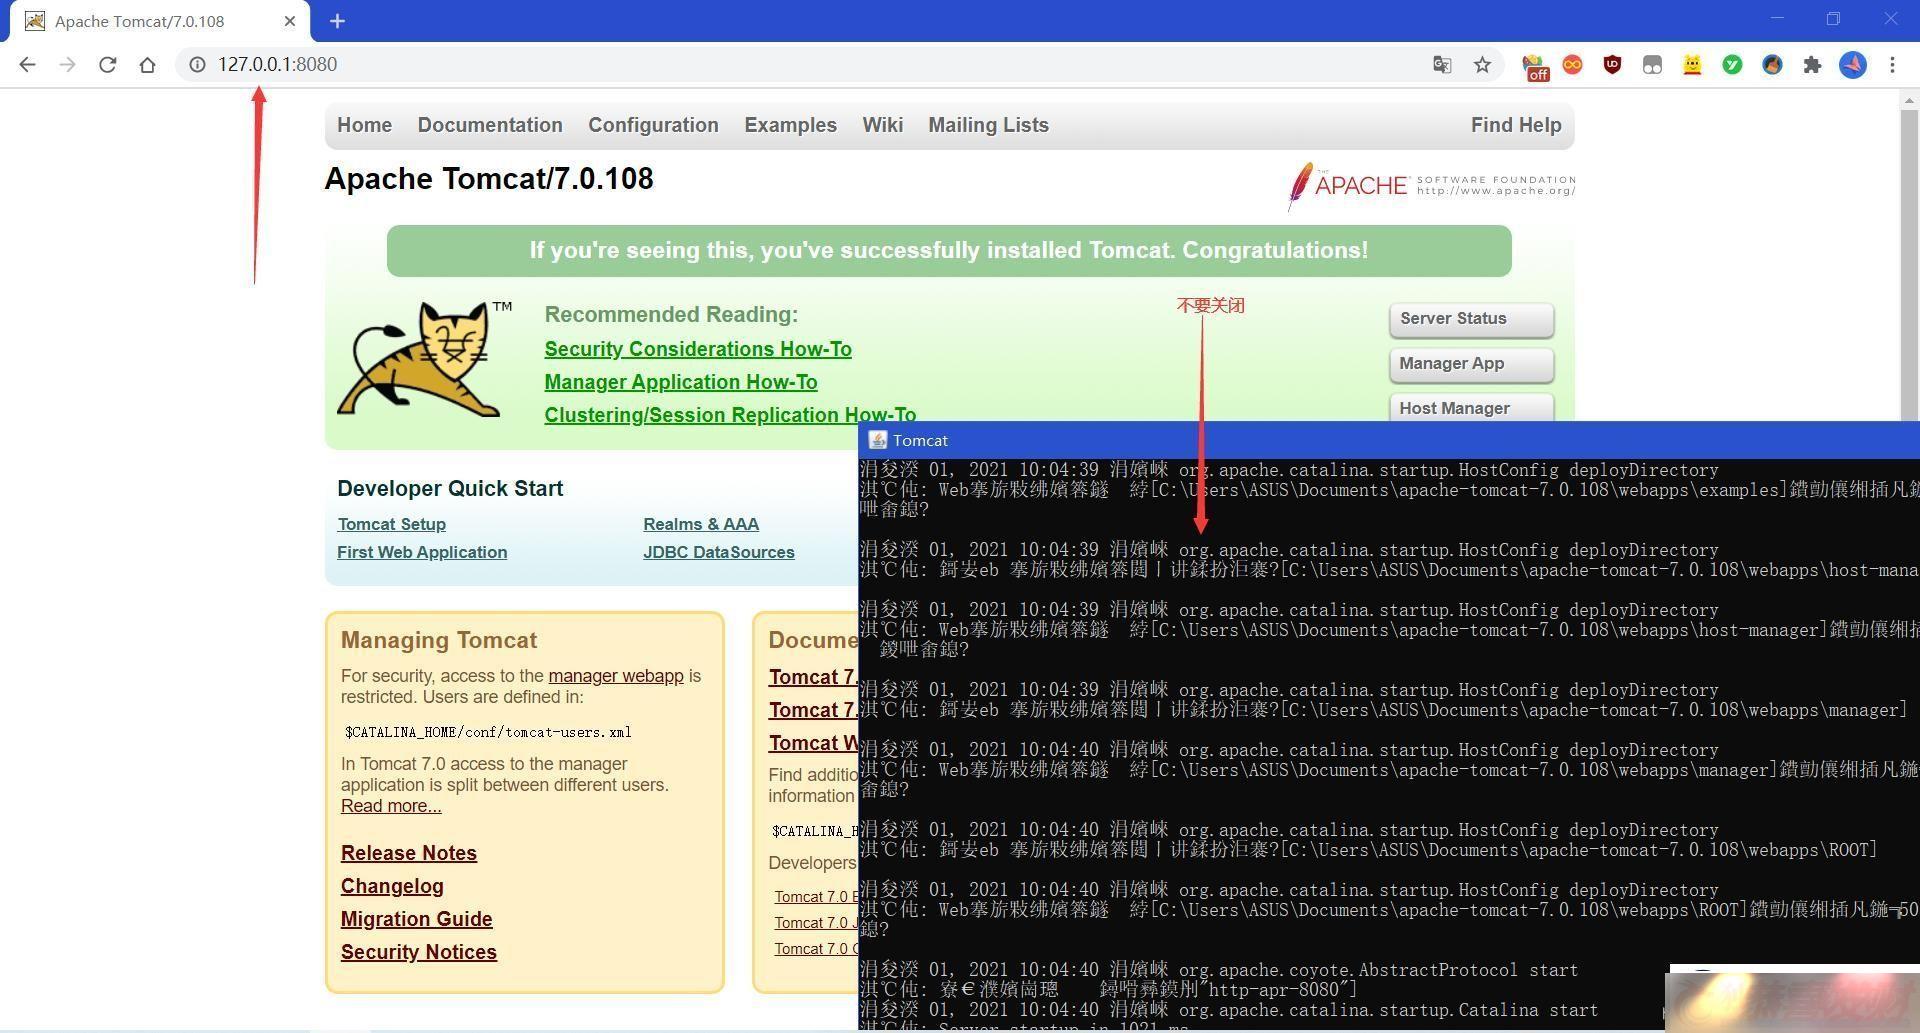Open Chrome's three-dot menu

click(1892, 64)
